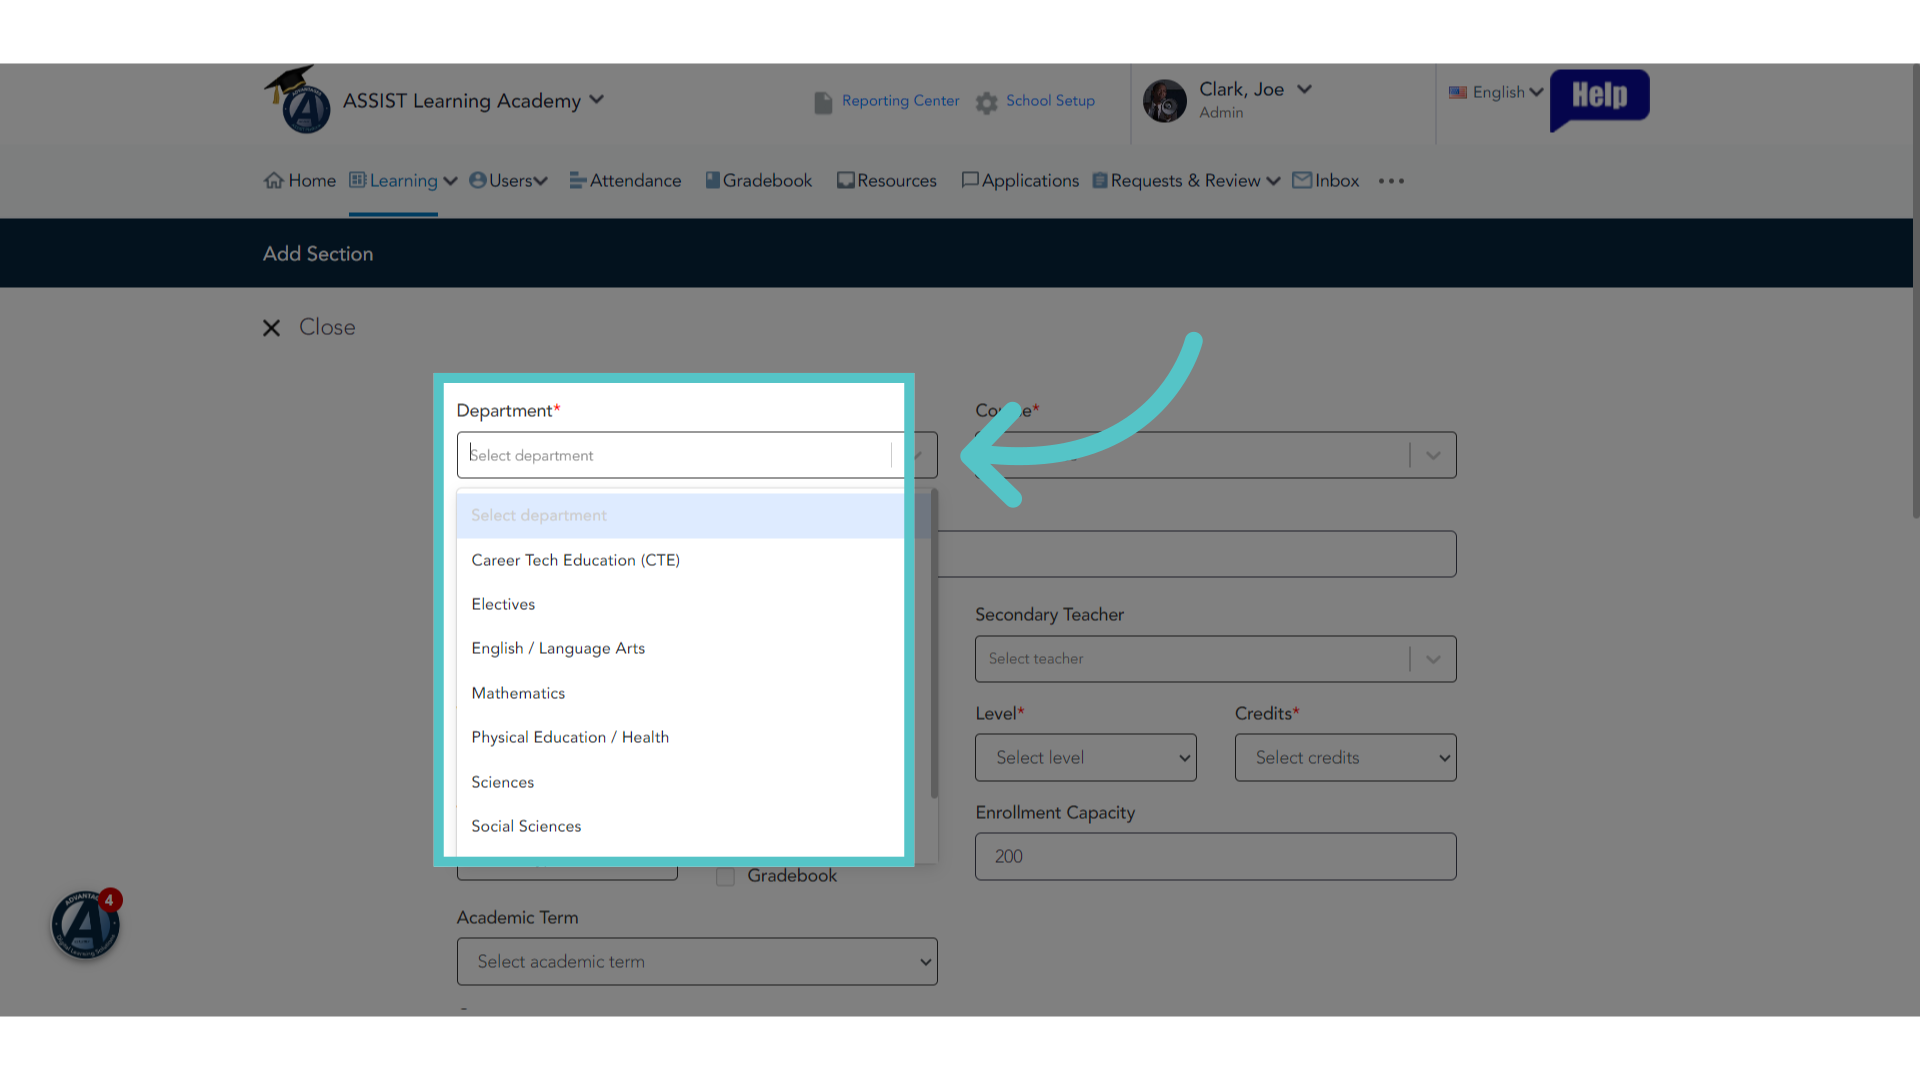Open the Attendance nav item
This screenshot has width=1920, height=1080.
tap(625, 180)
